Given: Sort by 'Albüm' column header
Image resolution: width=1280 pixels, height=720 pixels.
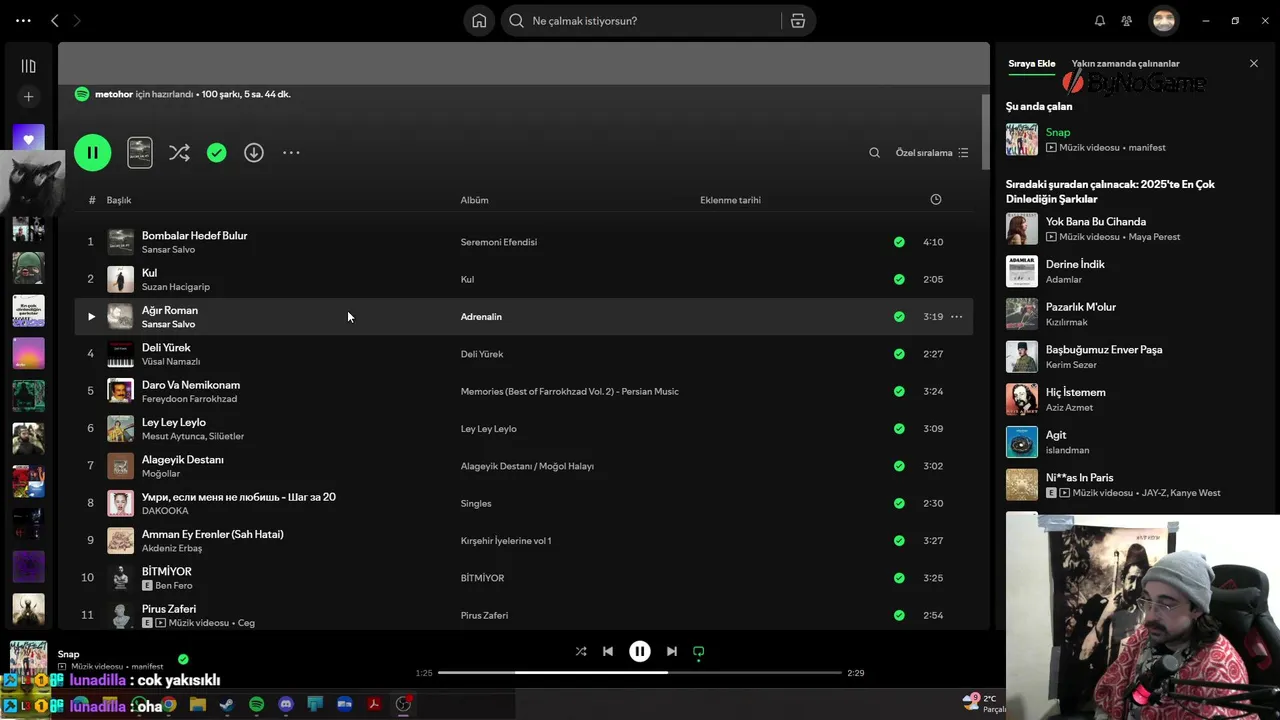Looking at the screenshot, I should point(475,200).
